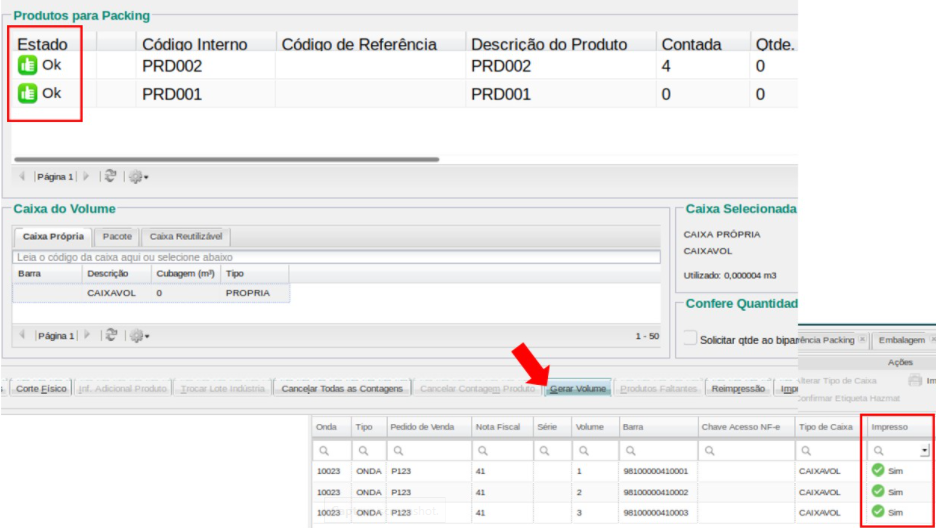936x528 pixels.
Task: Filter by Chave Acesso NF-e field
Action: [745, 450]
